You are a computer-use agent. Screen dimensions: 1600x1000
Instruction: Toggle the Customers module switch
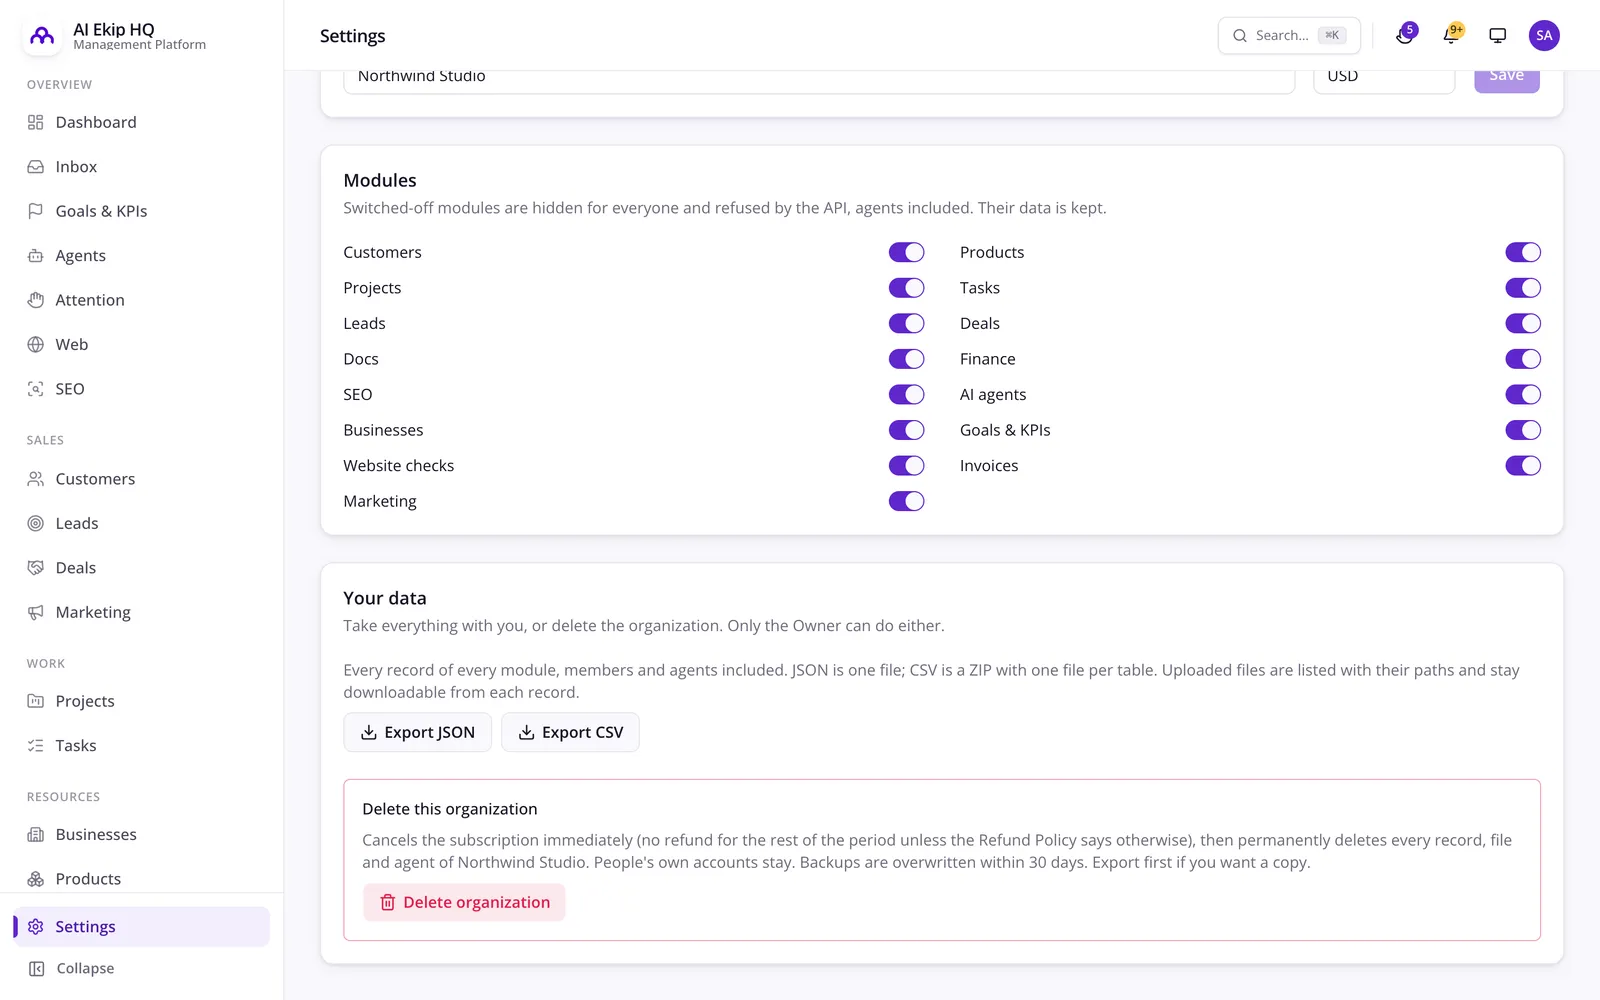pos(907,252)
